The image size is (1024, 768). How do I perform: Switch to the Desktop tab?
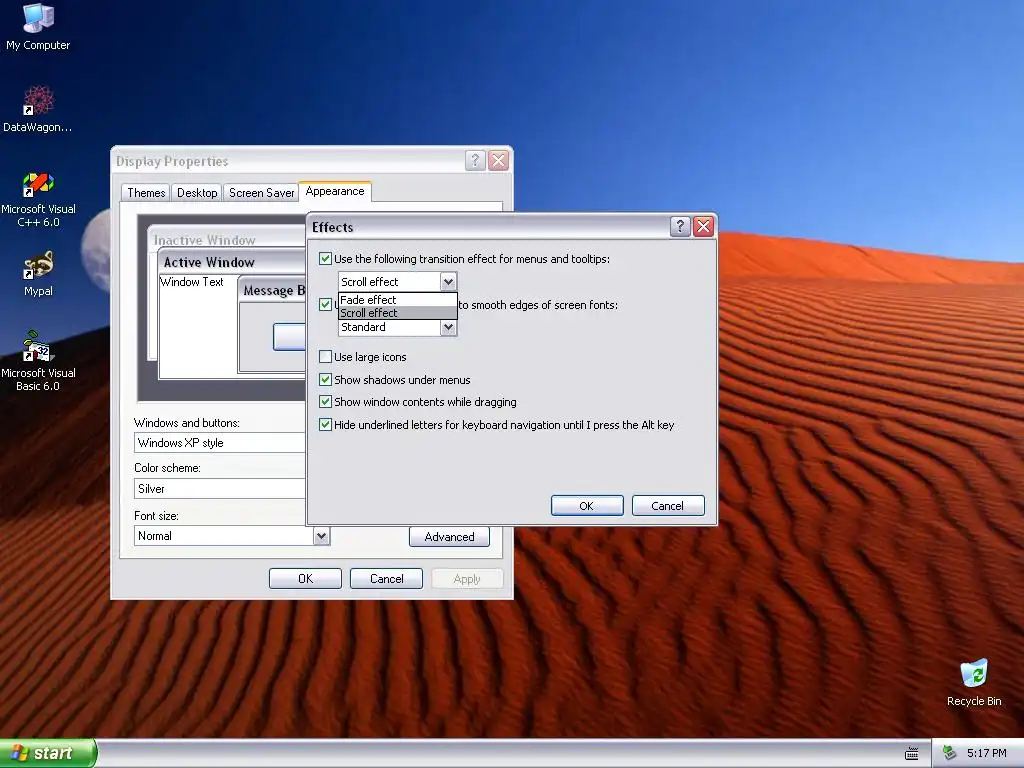197,193
